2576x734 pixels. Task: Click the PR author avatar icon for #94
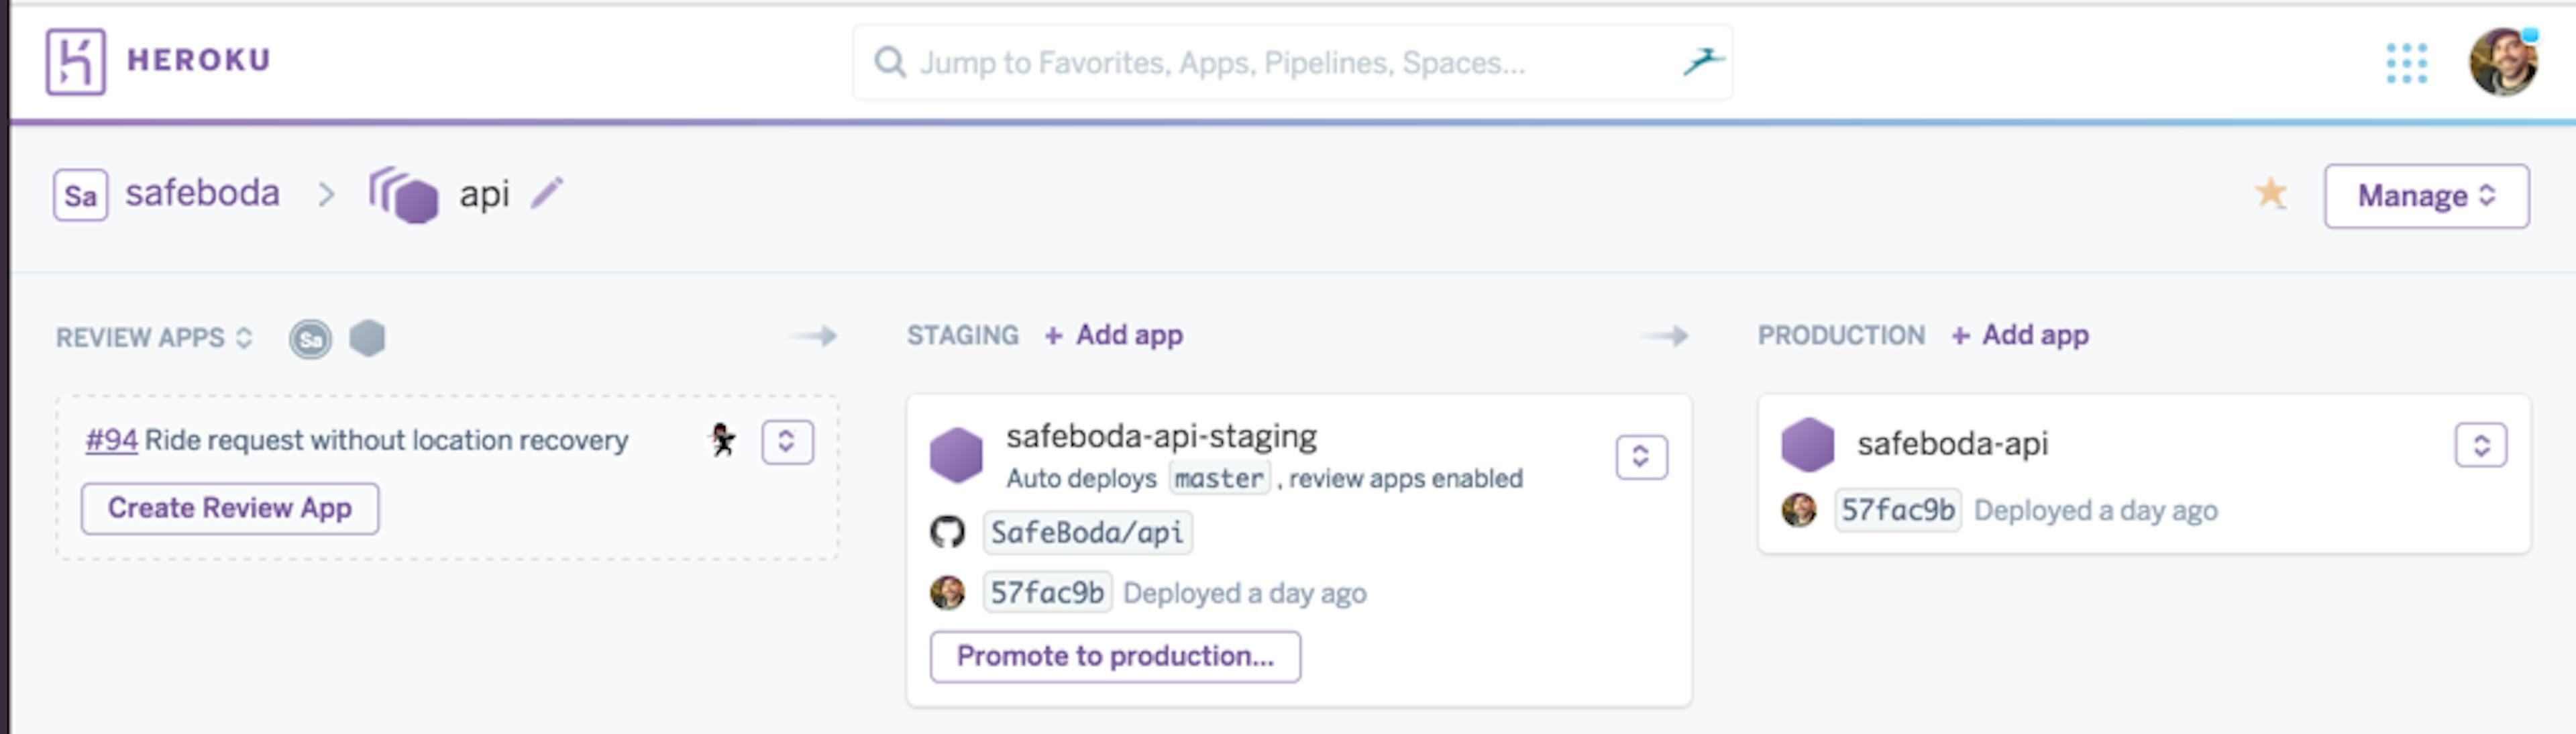pos(722,440)
